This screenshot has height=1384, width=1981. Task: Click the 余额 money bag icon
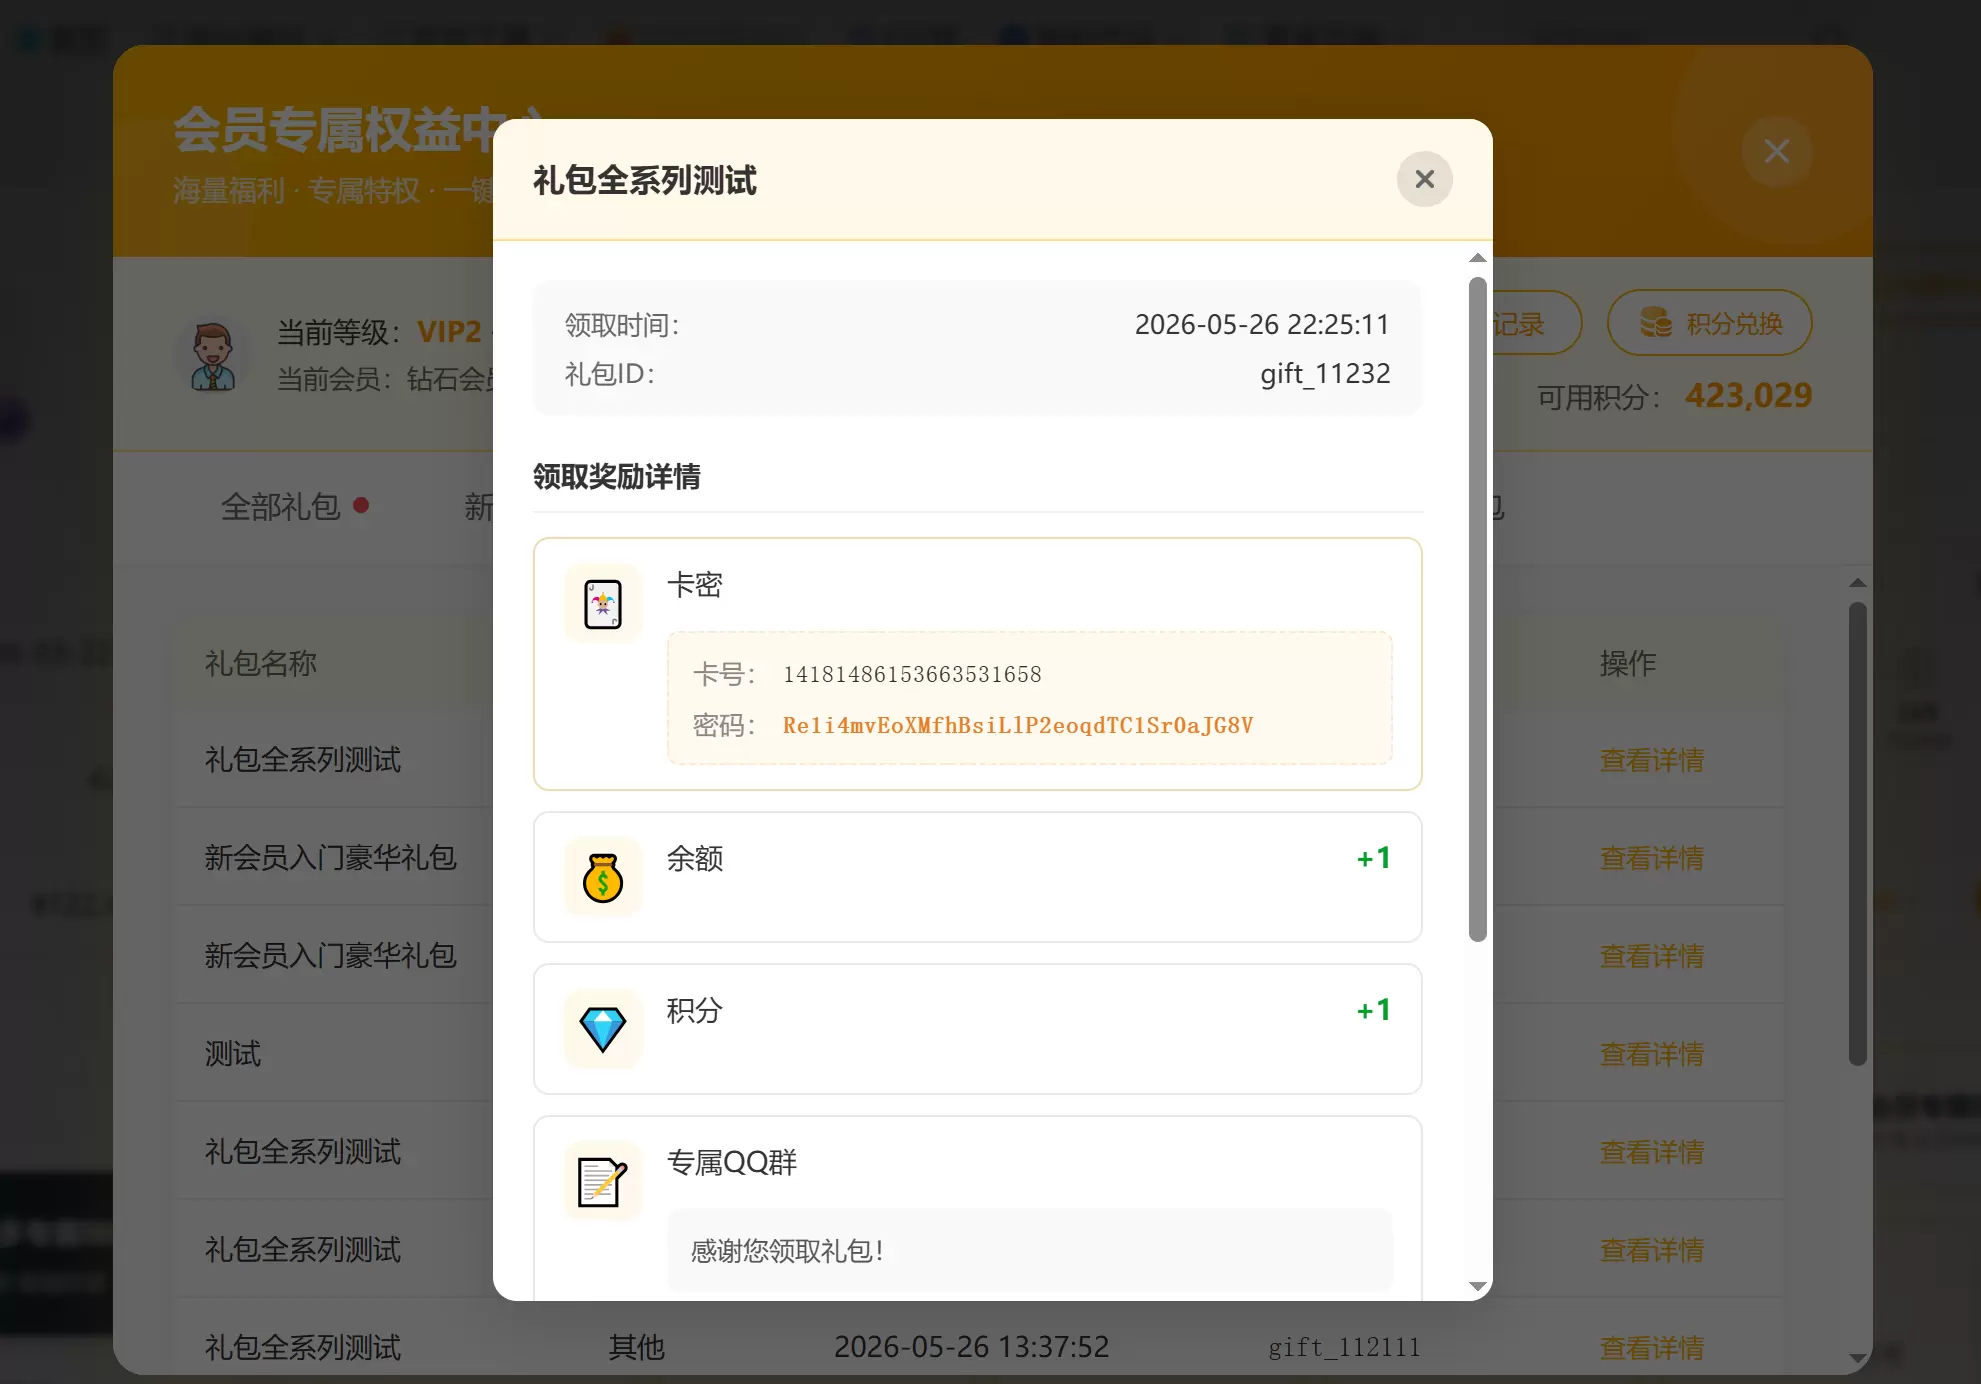click(603, 878)
